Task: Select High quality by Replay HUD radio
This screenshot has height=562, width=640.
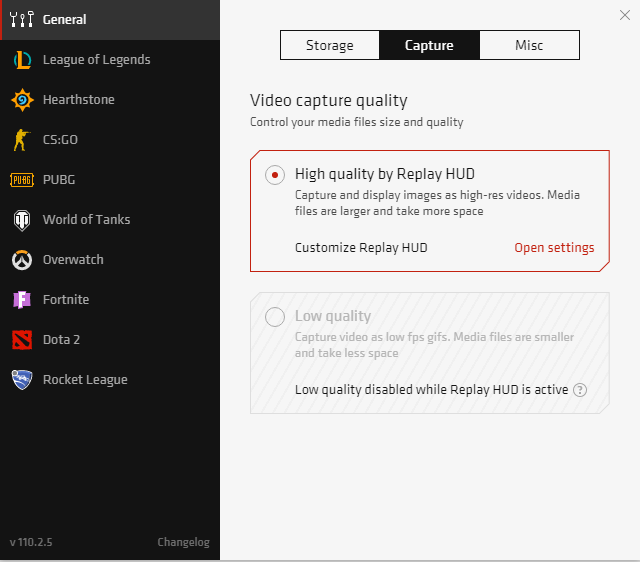Action: [275, 175]
